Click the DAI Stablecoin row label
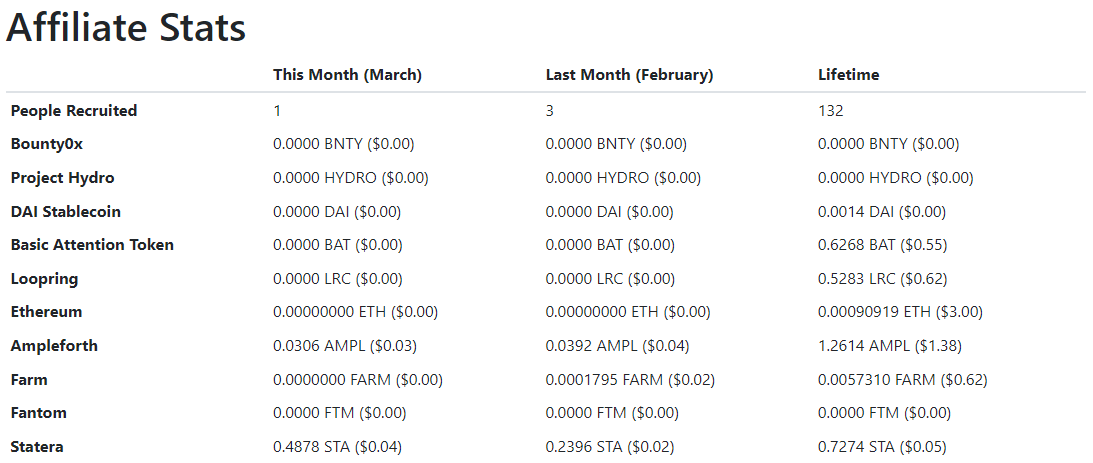1093x463 pixels. (66, 211)
